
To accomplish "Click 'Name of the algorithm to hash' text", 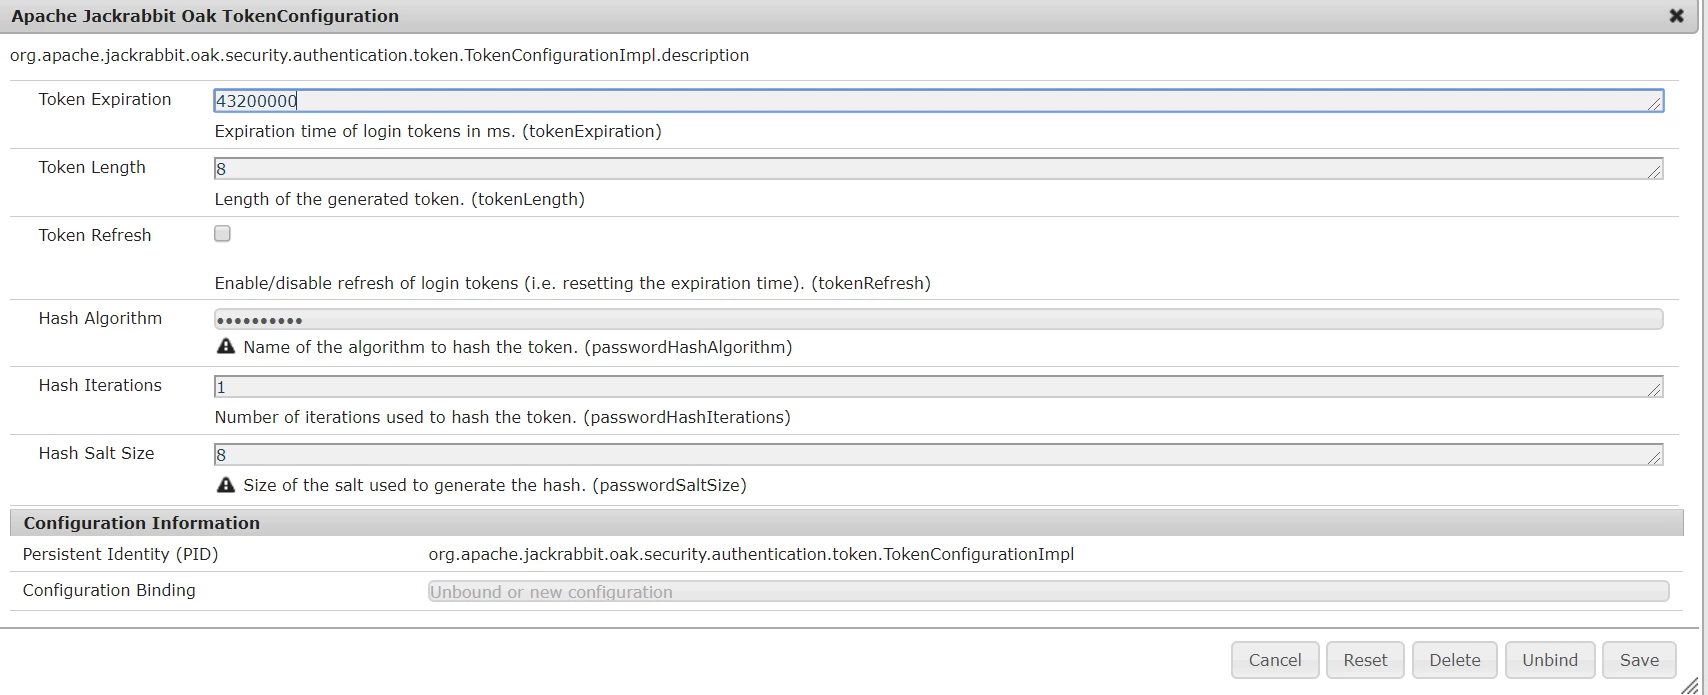I will tap(518, 347).
